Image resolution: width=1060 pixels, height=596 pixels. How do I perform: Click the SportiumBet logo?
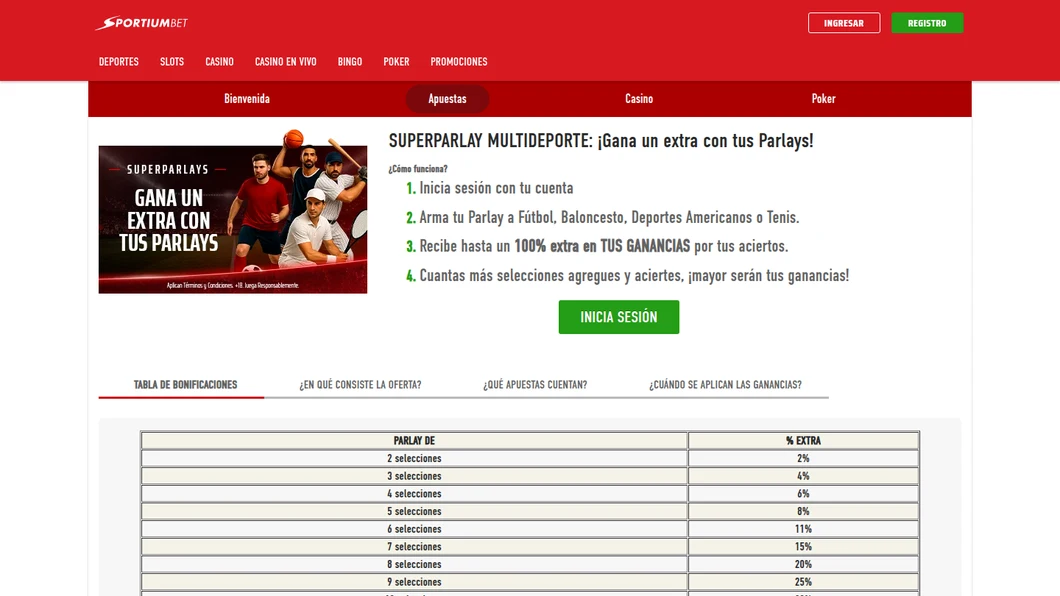click(x=141, y=23)
